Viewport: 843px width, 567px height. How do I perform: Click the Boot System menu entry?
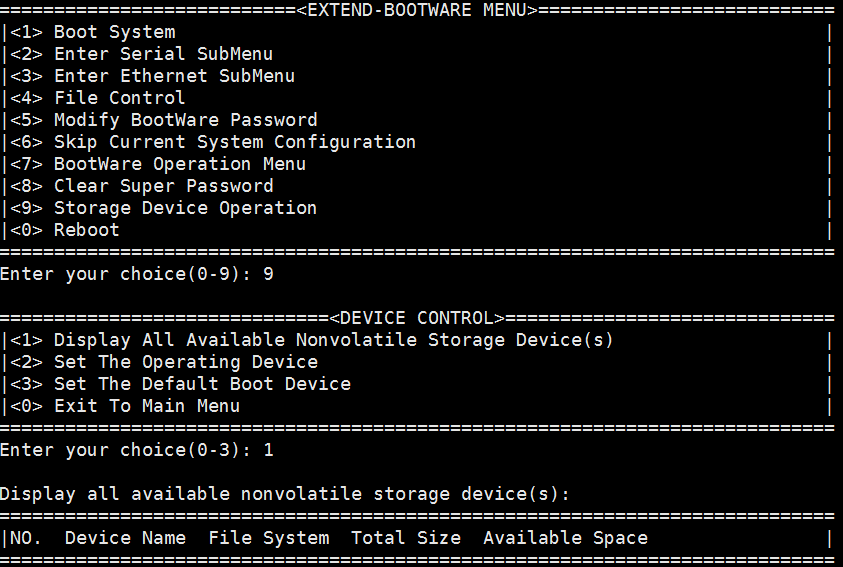[114, 32]
